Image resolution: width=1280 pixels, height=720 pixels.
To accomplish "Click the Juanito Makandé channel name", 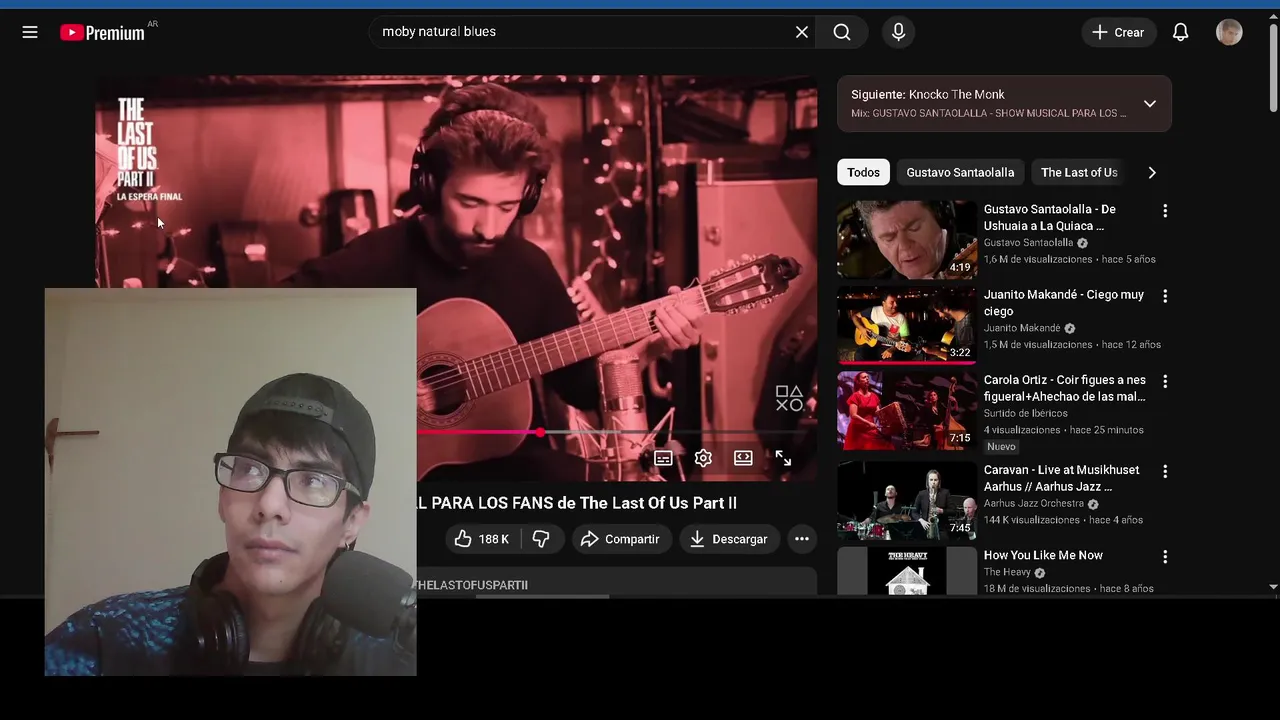I will (1022, 328).
